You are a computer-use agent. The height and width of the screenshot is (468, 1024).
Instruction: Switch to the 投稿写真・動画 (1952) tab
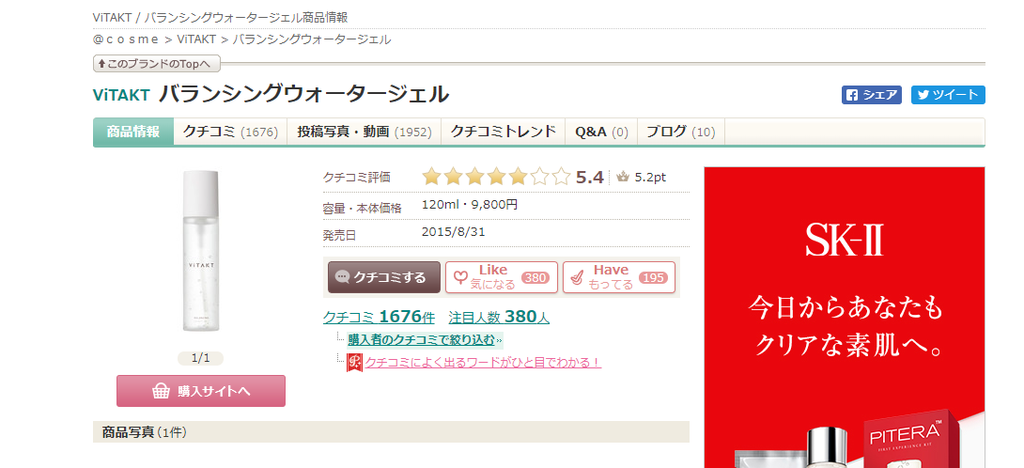364,131
